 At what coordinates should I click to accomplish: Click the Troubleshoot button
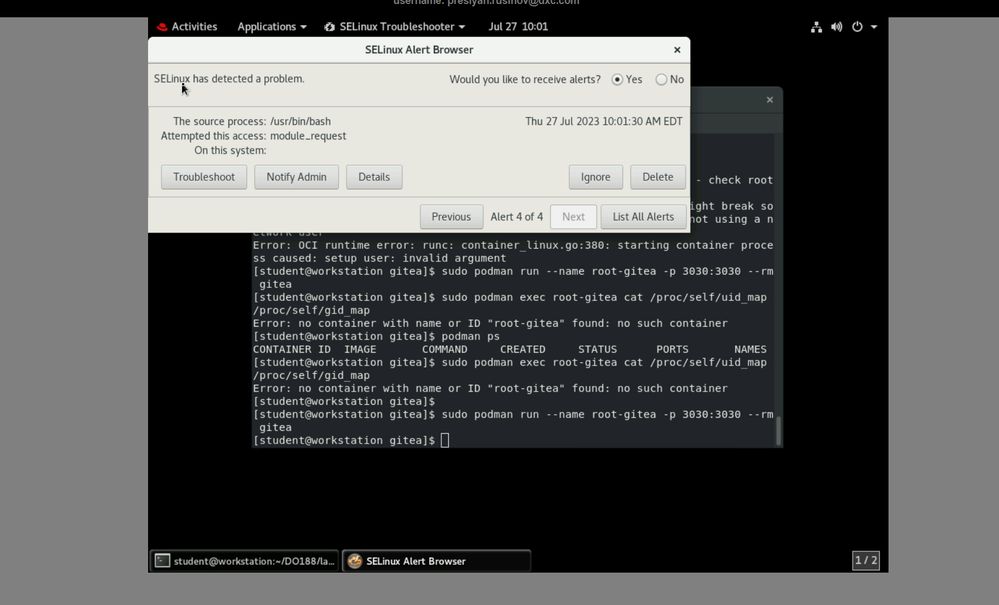(x=204, y=177)
